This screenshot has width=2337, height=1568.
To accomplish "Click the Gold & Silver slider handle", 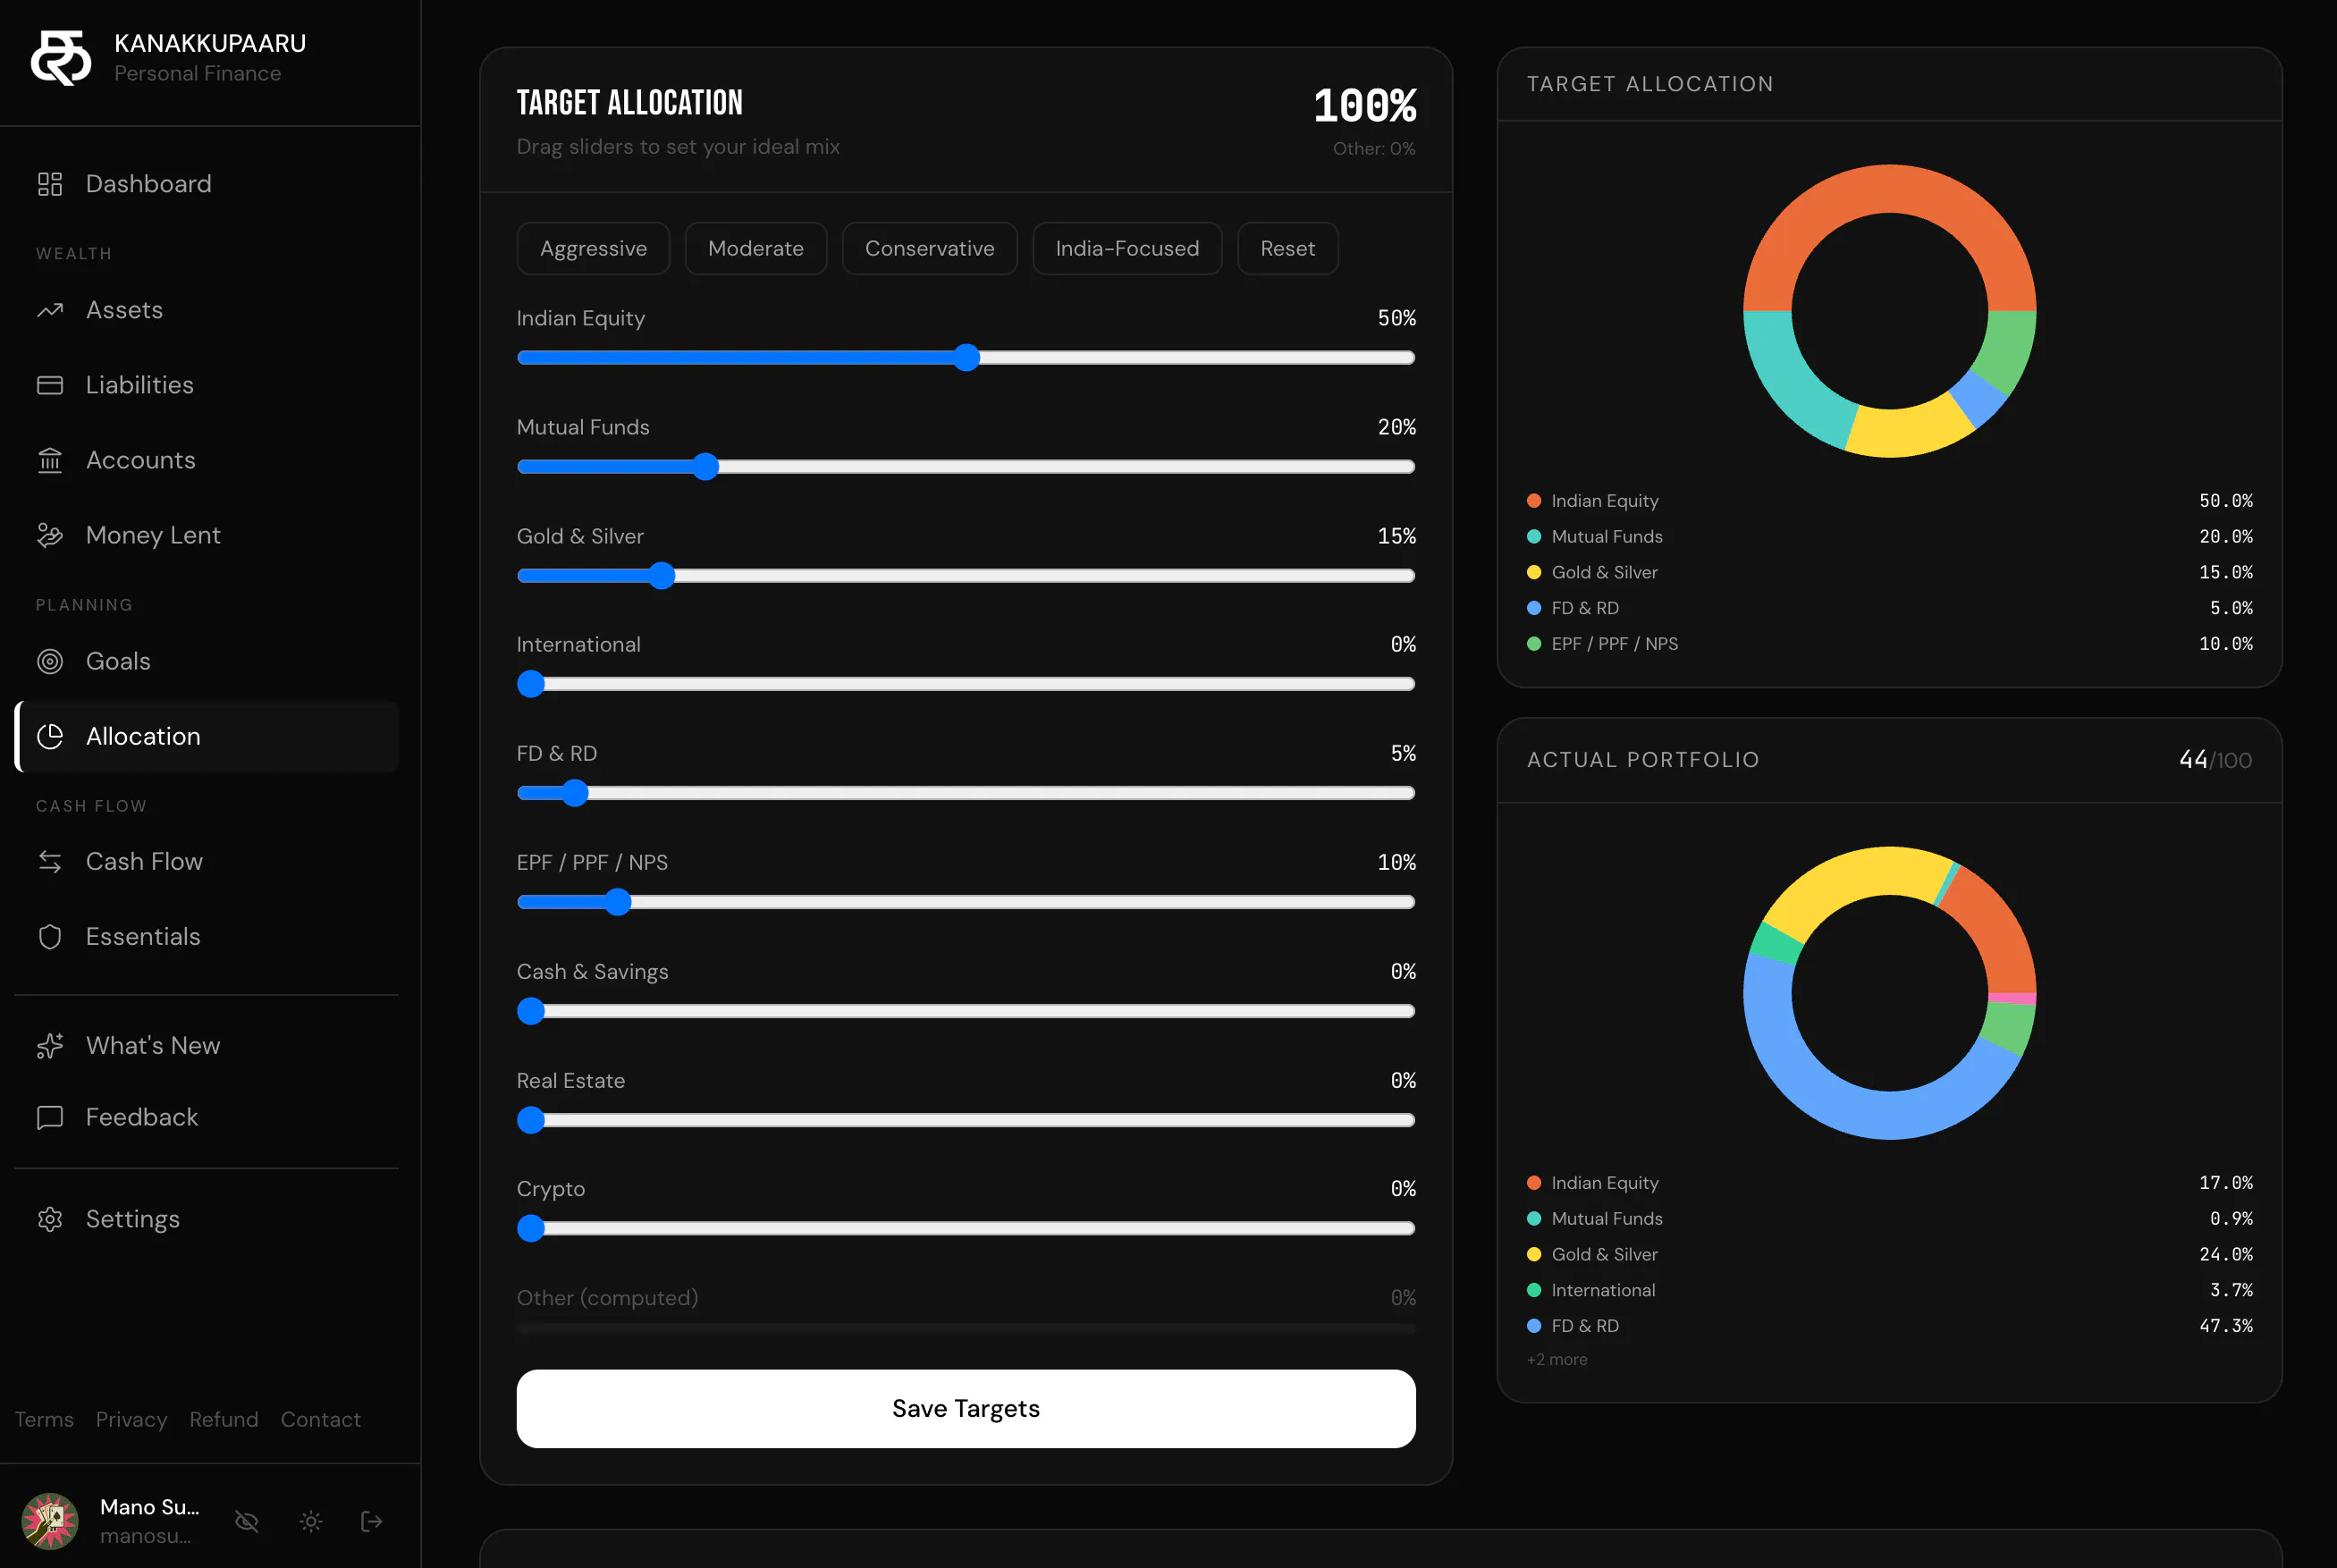I will coord(662,576).
